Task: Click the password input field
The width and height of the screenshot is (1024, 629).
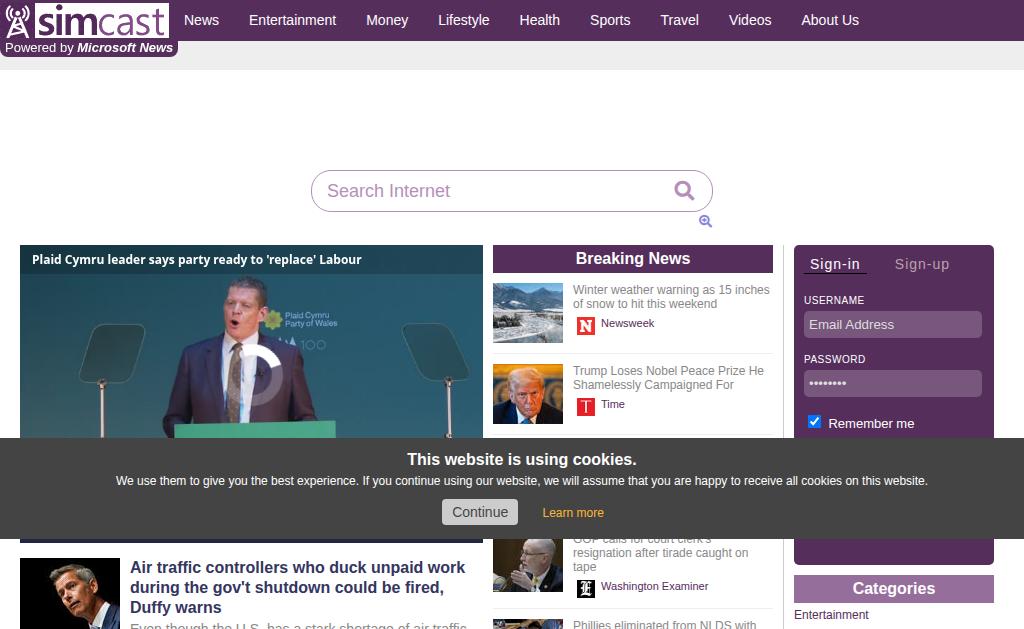Action: click(893, 383)
